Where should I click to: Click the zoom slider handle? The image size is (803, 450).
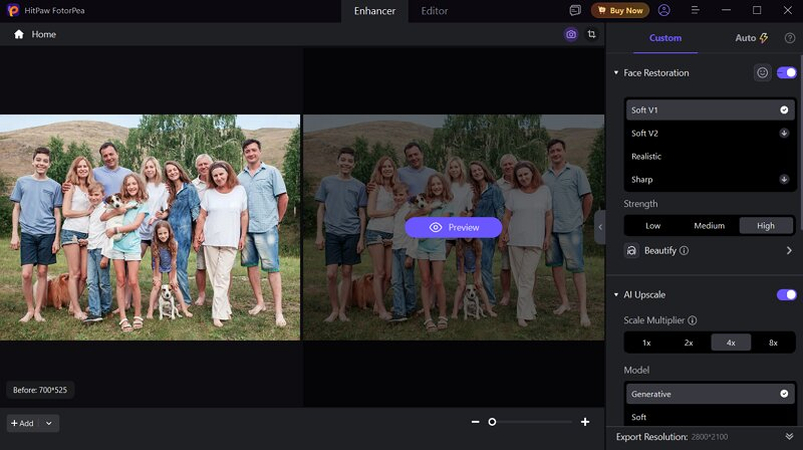coord(492,422)
